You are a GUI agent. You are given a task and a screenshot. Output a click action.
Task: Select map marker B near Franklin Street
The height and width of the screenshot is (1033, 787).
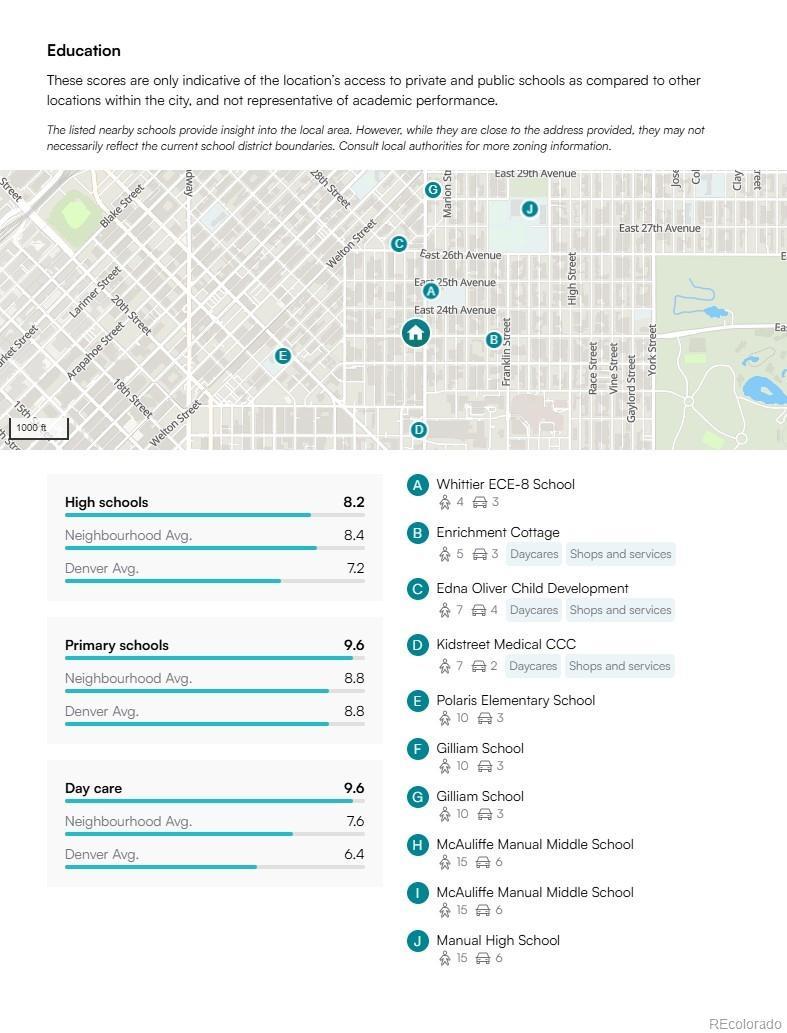(x=493, y=340)
